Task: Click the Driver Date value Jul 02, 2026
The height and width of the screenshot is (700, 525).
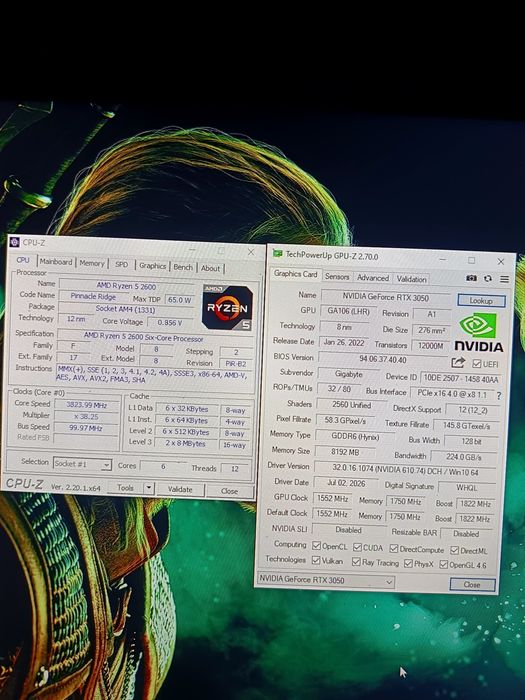Action: tap(346, 483)
